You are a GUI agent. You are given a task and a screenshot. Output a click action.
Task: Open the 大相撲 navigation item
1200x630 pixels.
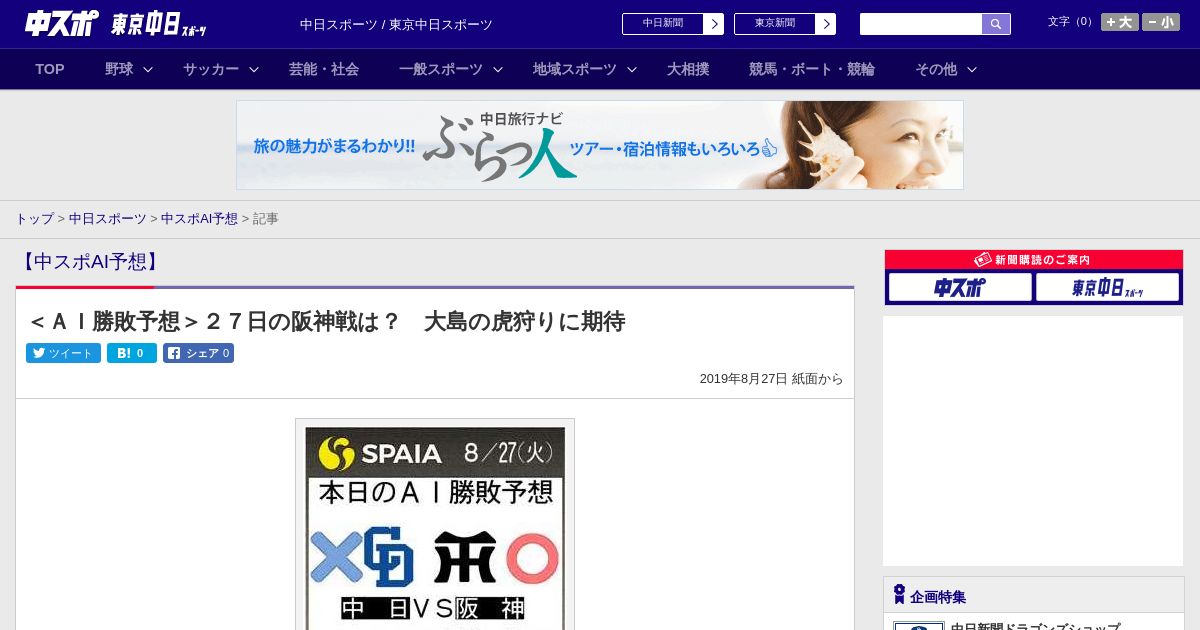click(x=688, y=69)
